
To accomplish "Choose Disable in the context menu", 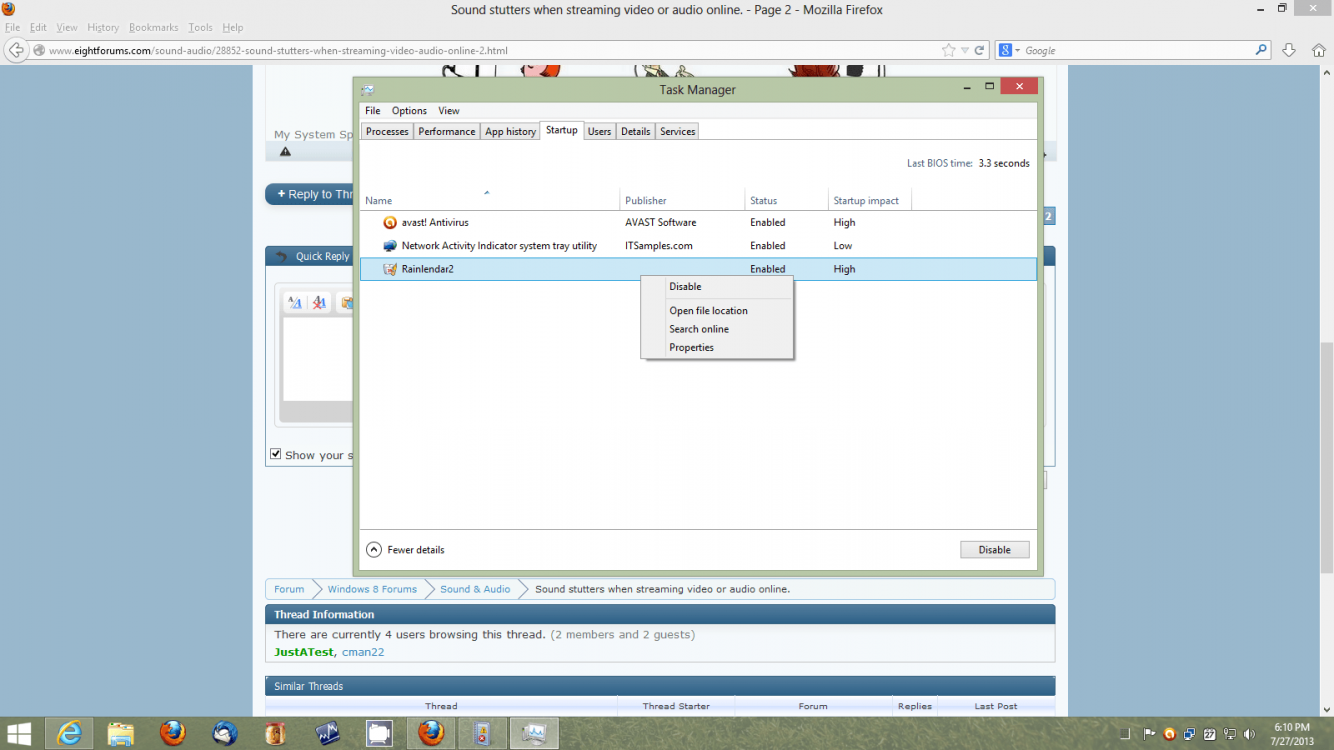I will click(716, 287).
